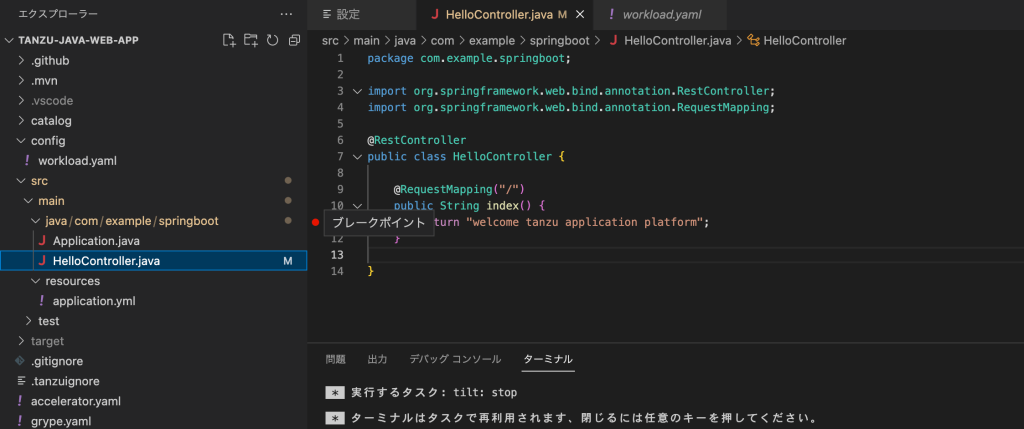Collapse all folders in explorer
This screenshot has height=429, width=1024.
point(294,41)
